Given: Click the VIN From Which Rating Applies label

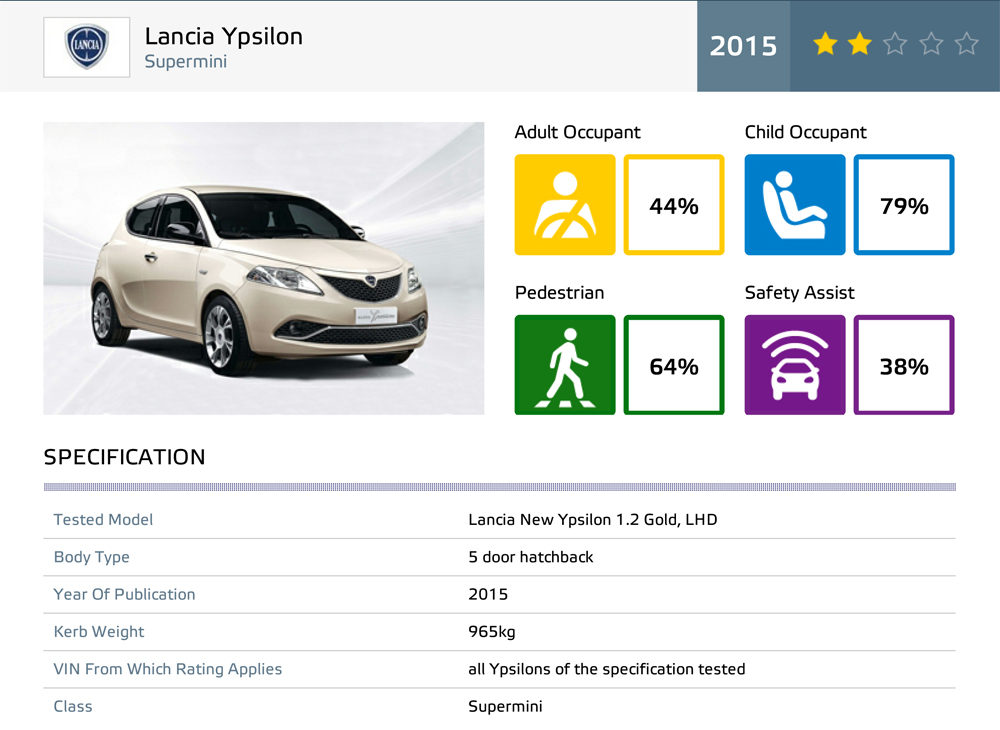Looking at the screenshot, I should coord(168,669).
